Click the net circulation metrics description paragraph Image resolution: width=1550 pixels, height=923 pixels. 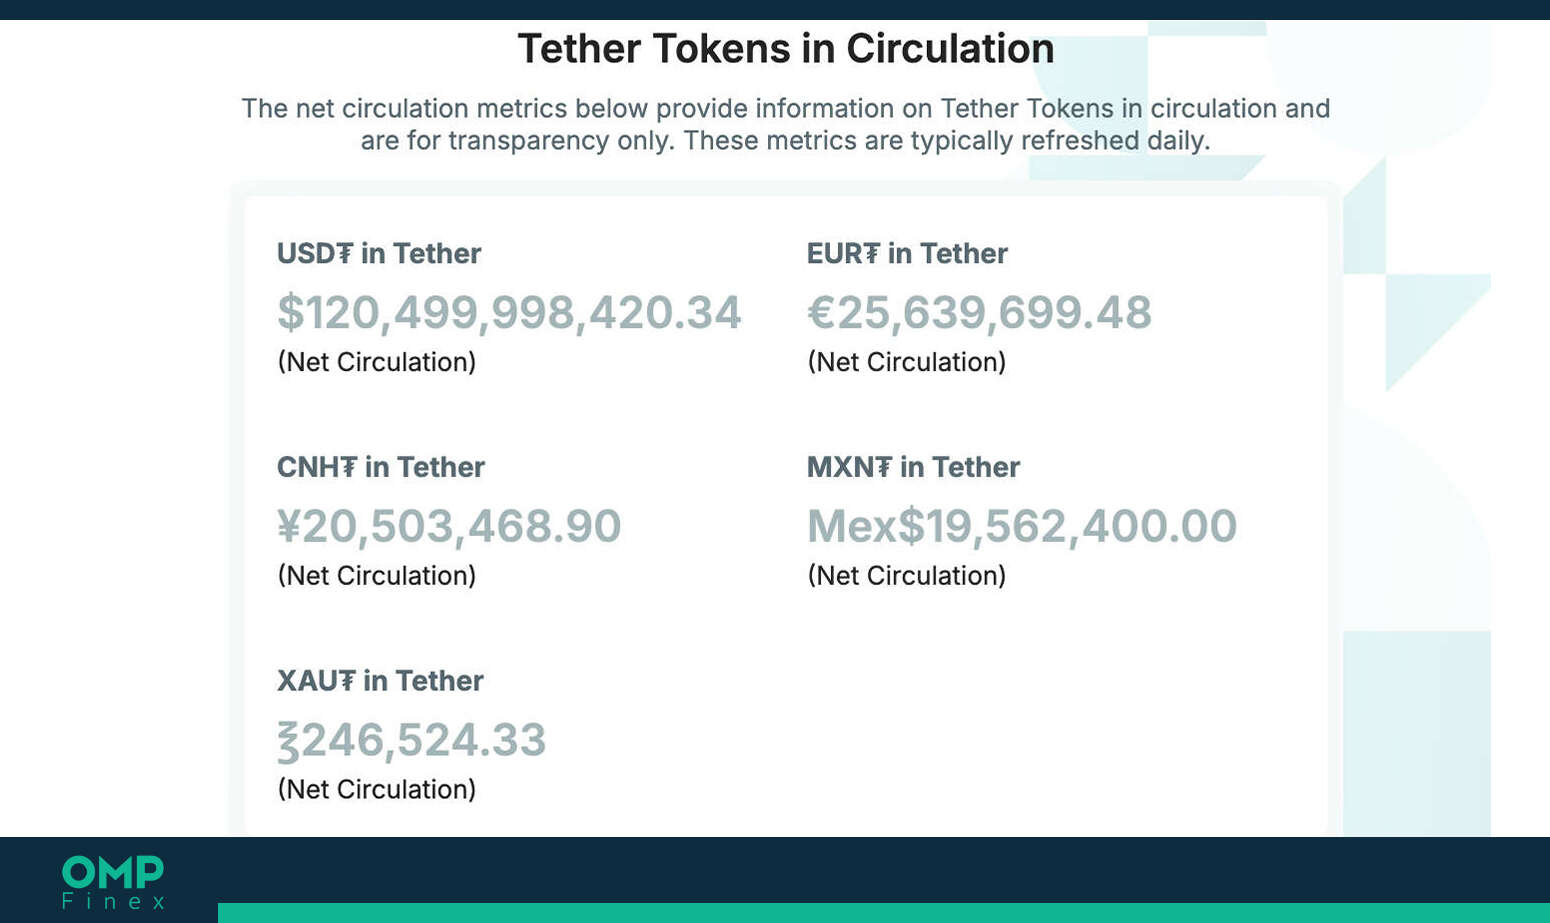(786, 124)
